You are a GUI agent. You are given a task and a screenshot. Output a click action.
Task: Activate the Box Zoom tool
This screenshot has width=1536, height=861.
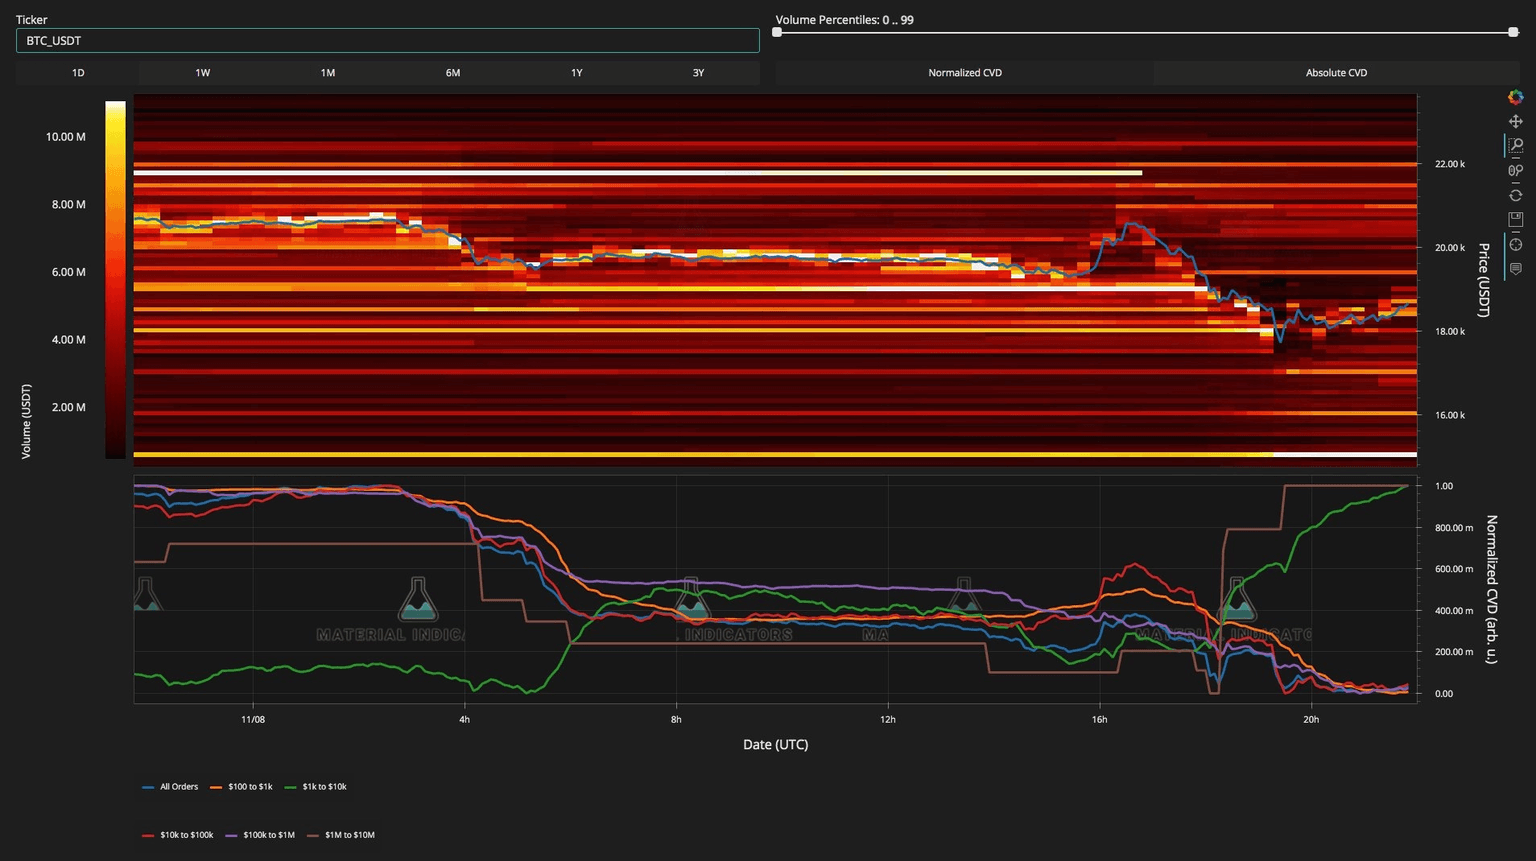[1515, 146]
